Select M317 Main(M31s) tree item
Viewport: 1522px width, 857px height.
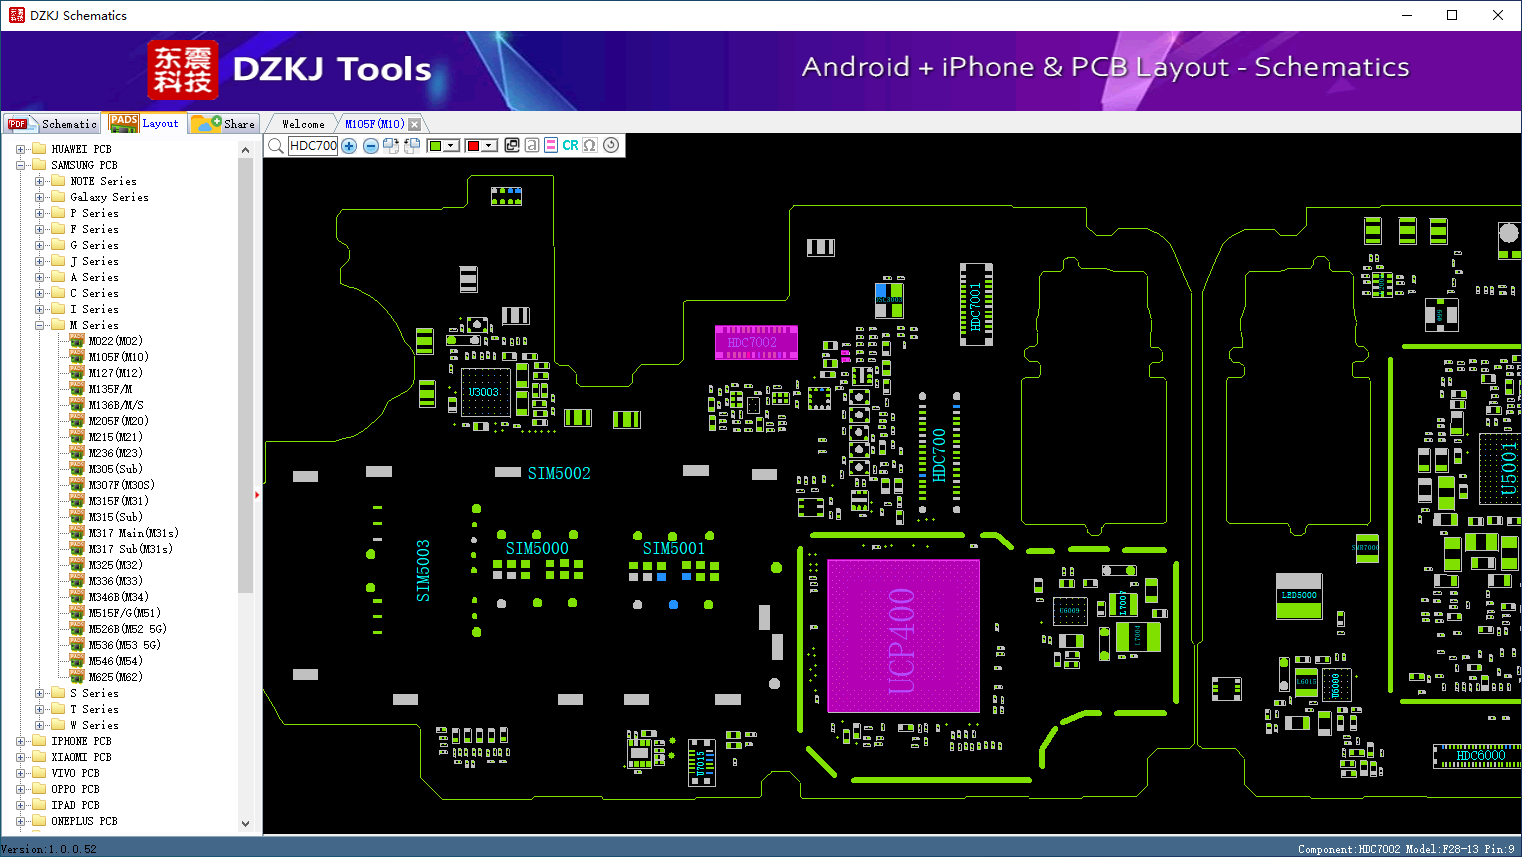pyautogui.click(x=133, y=533)
